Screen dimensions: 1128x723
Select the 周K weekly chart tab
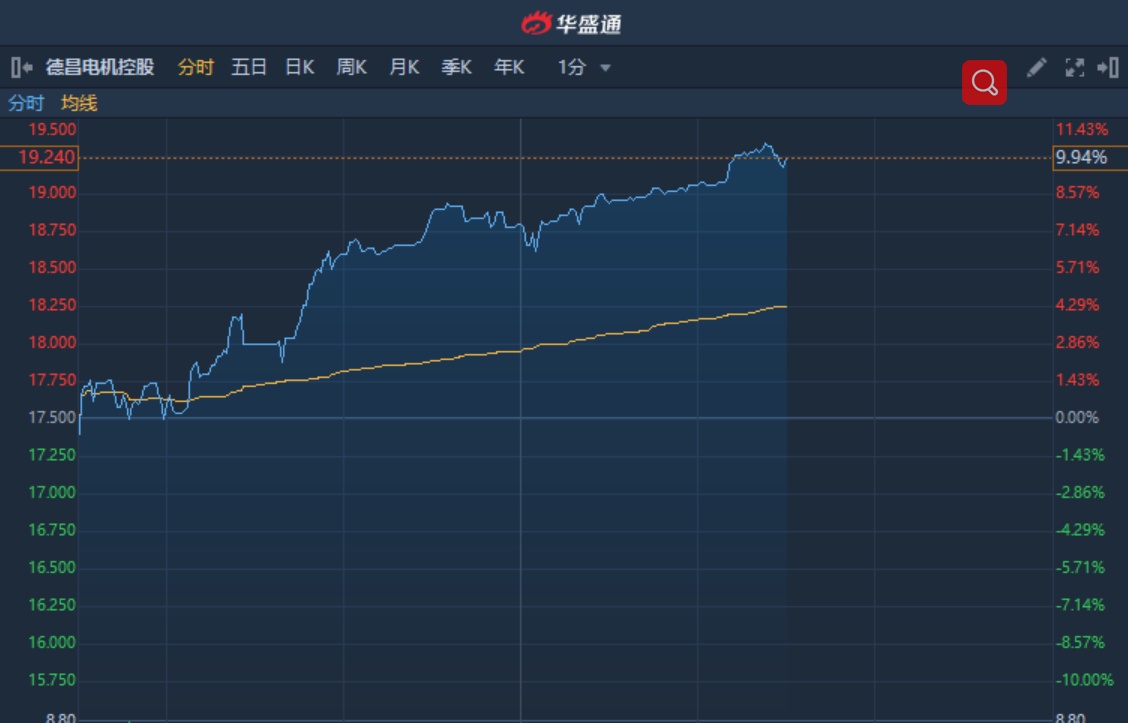click(x=352, y=68)
